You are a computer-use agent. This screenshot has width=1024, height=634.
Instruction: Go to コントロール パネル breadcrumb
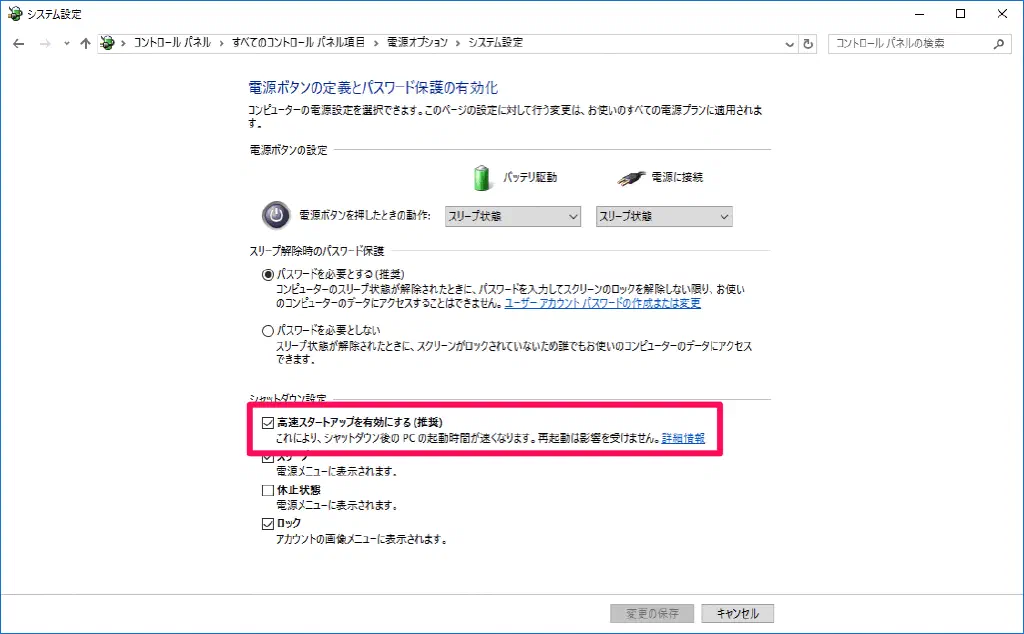click(172, 42)
